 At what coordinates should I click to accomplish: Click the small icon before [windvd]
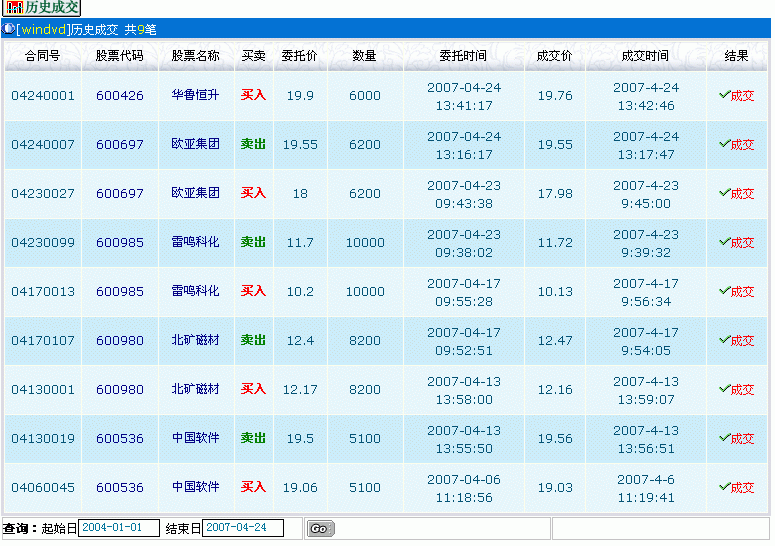[x=8, y=29]
